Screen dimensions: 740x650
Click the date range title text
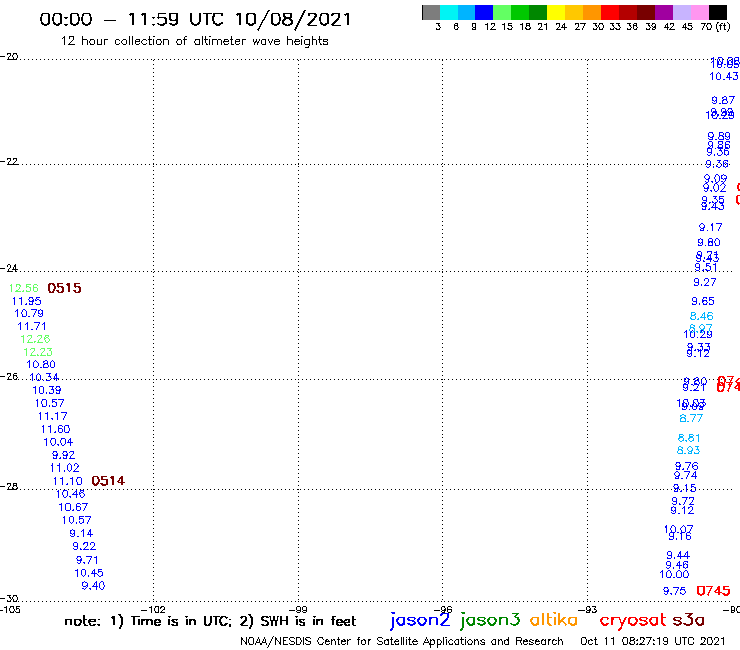(195, 19)
